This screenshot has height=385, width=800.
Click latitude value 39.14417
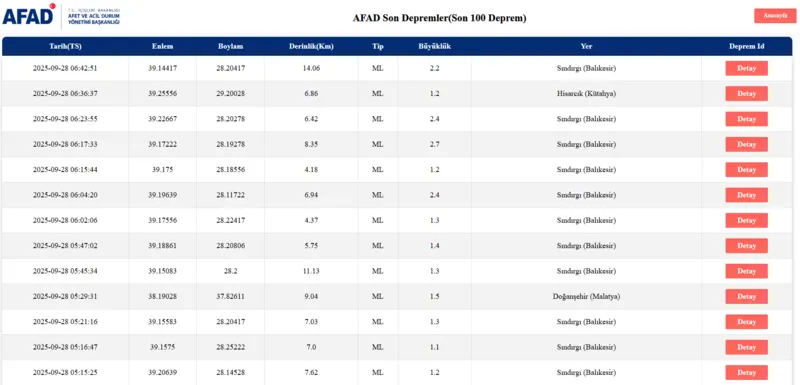162,68
